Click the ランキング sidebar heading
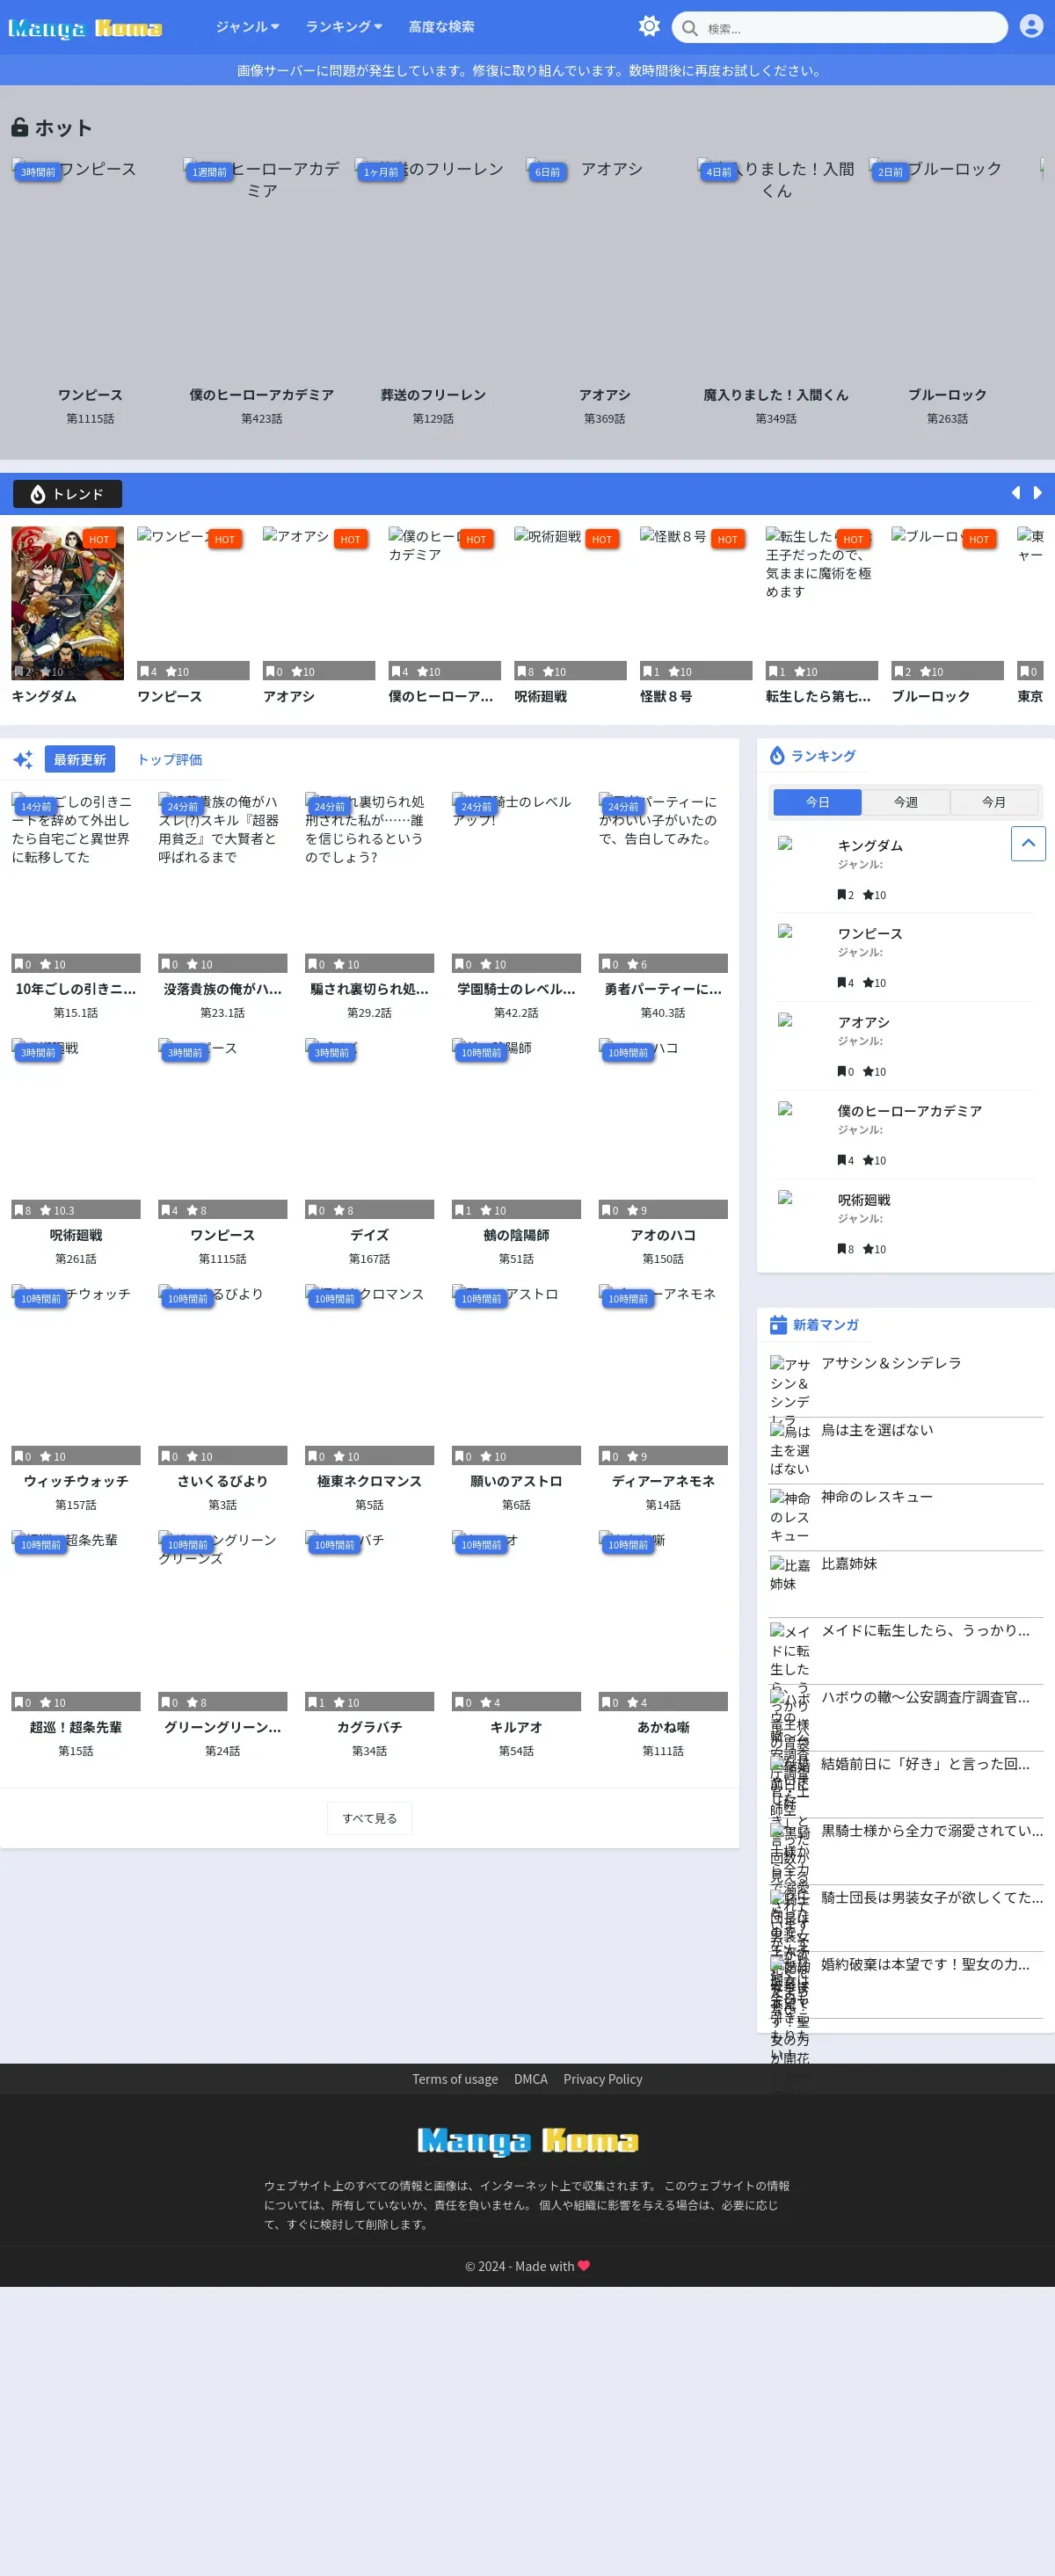This screenshot has width=1055, height=2576. click(x=823, y=756)
